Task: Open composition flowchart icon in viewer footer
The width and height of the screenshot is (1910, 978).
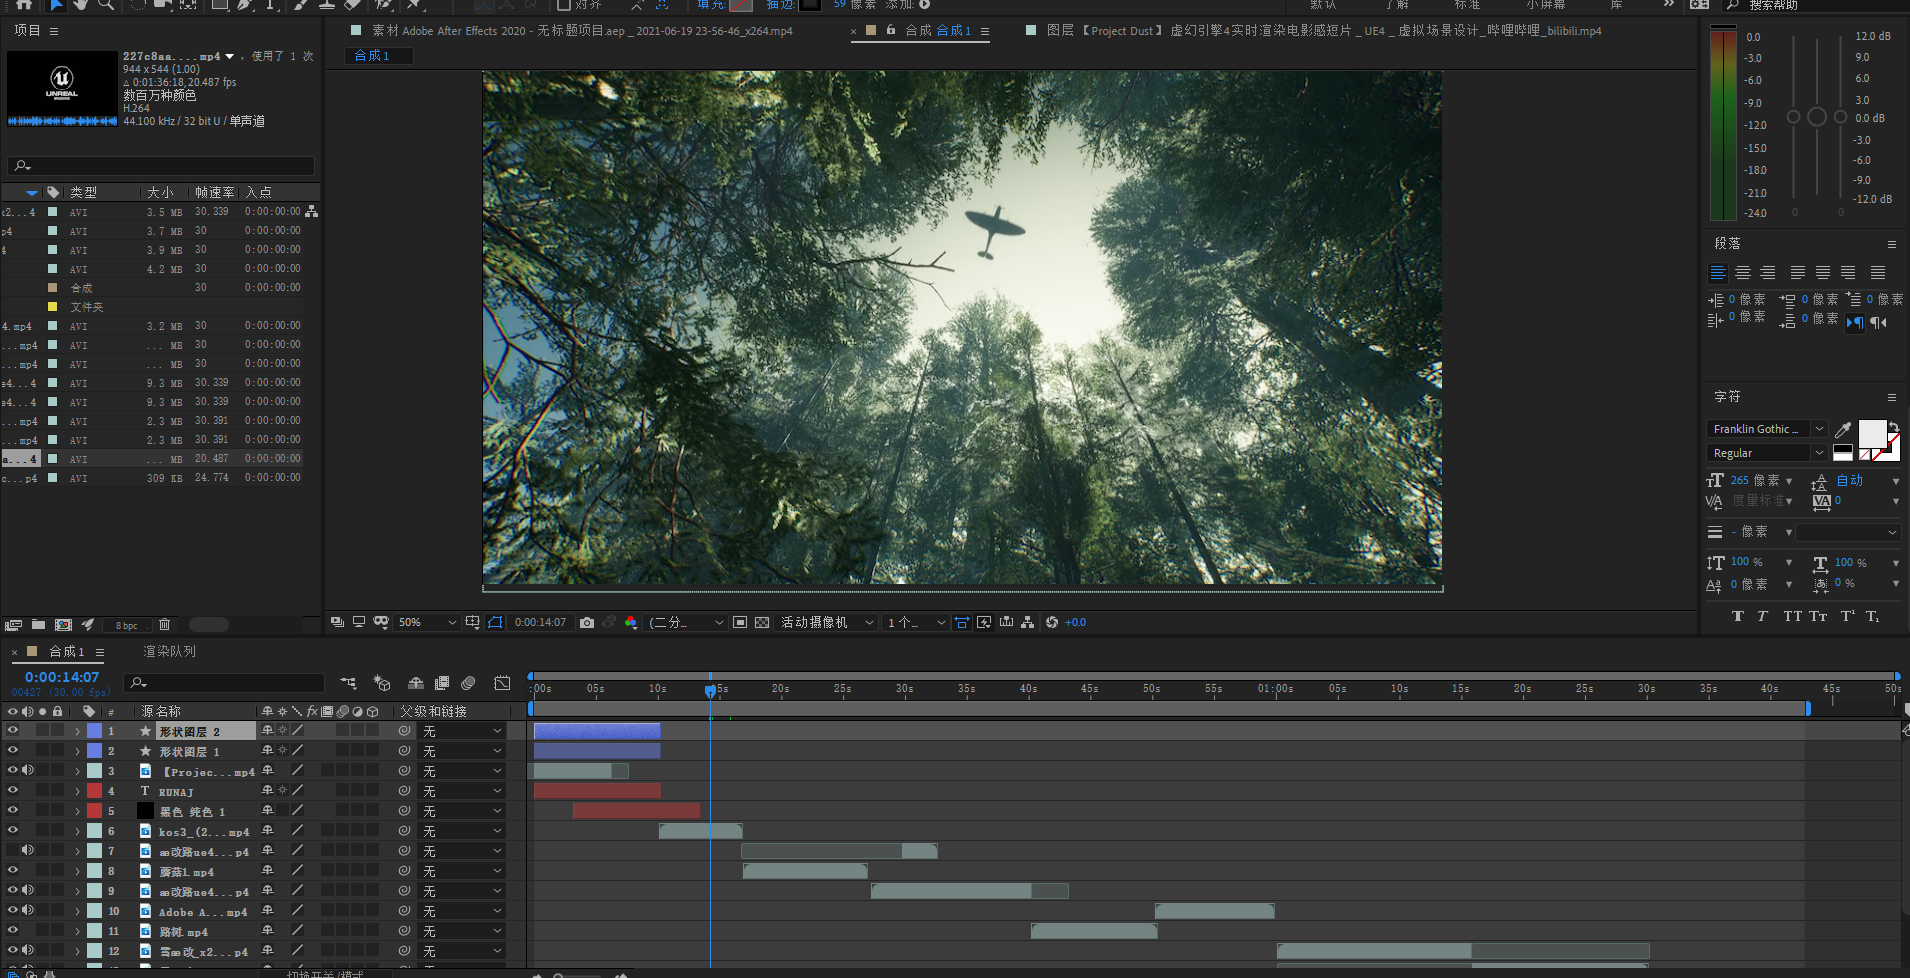Action: (1027, 622)
